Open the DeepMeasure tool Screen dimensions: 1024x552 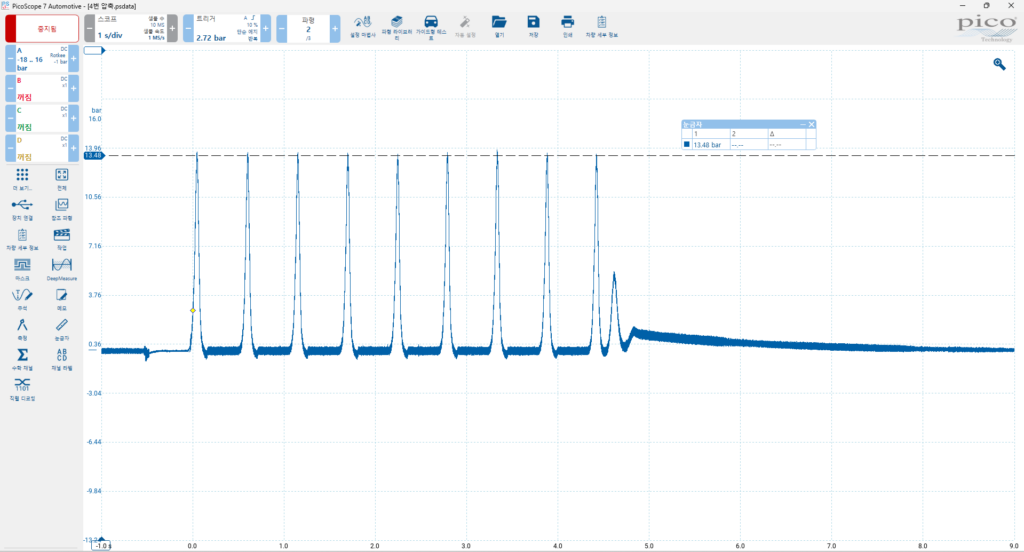(x=61, y=267)
